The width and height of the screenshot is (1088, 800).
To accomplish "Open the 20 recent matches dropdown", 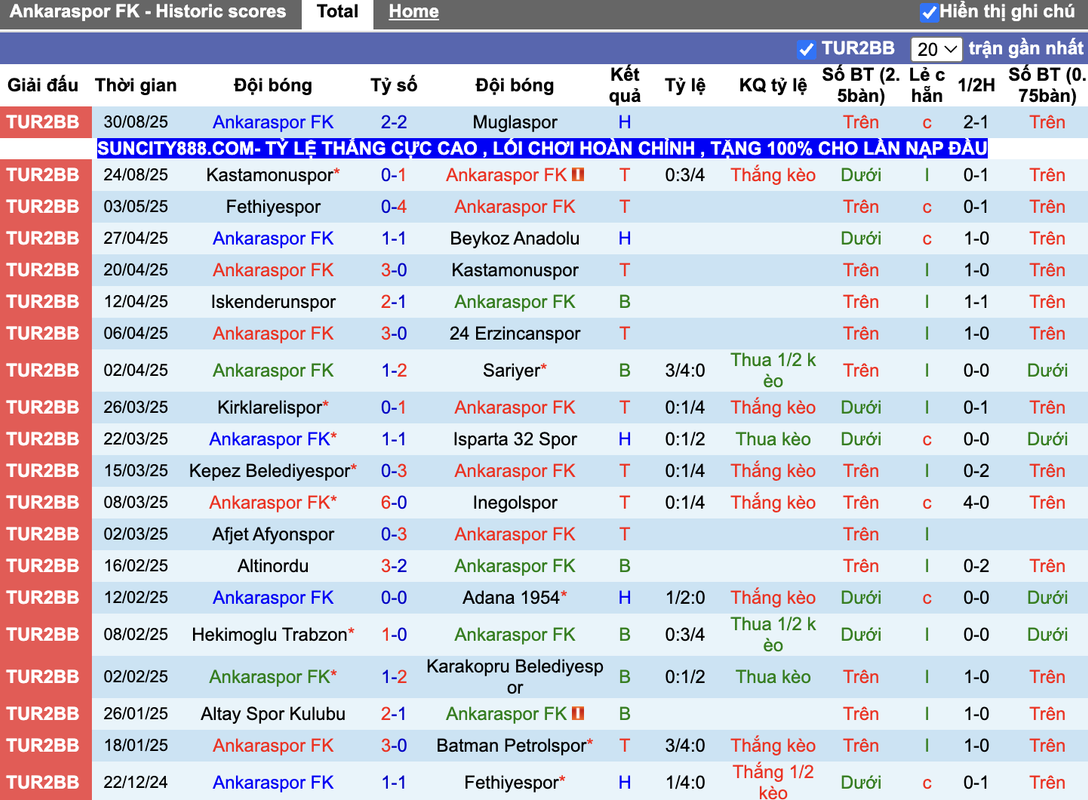I will (936, 49).
